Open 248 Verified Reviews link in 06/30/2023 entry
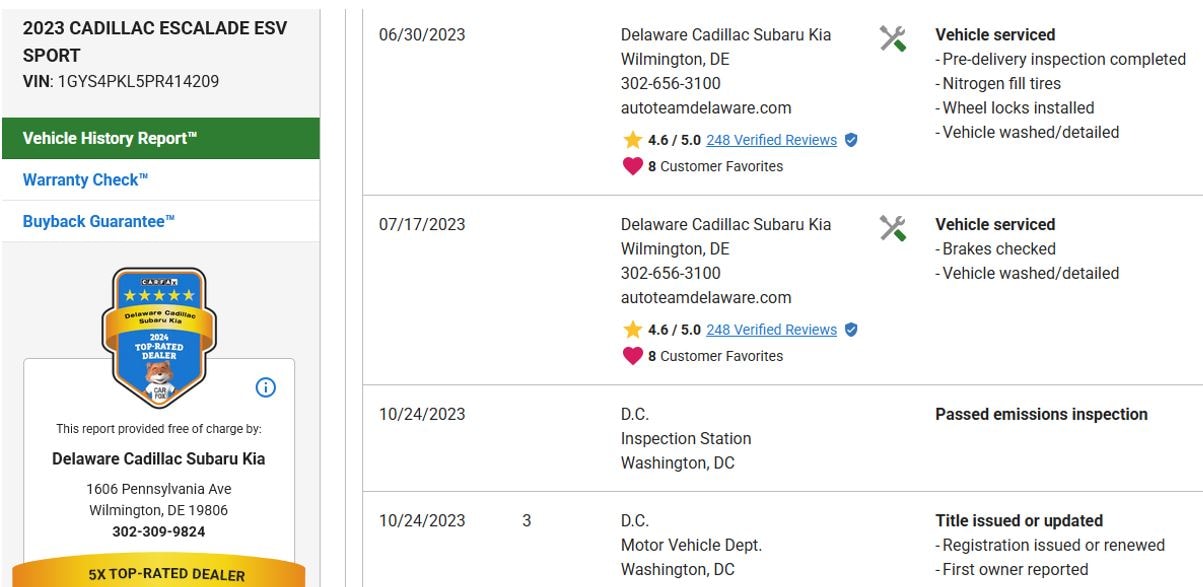 (x=771, y=140)
